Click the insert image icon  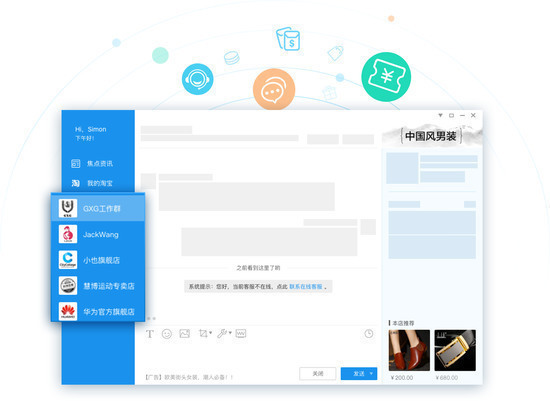coord(185,333)
